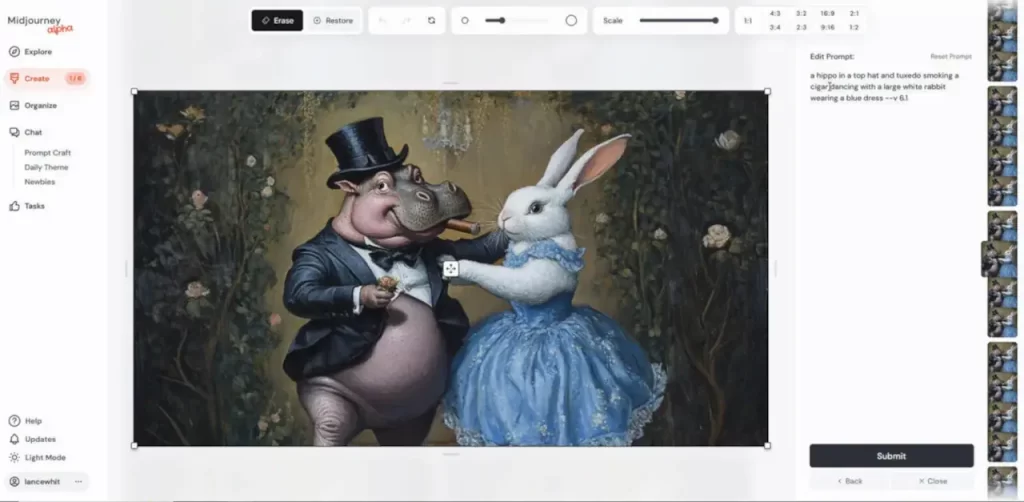Select the Restore tool
Viewport: 1024px width, 502px height.
coord(333,20)
